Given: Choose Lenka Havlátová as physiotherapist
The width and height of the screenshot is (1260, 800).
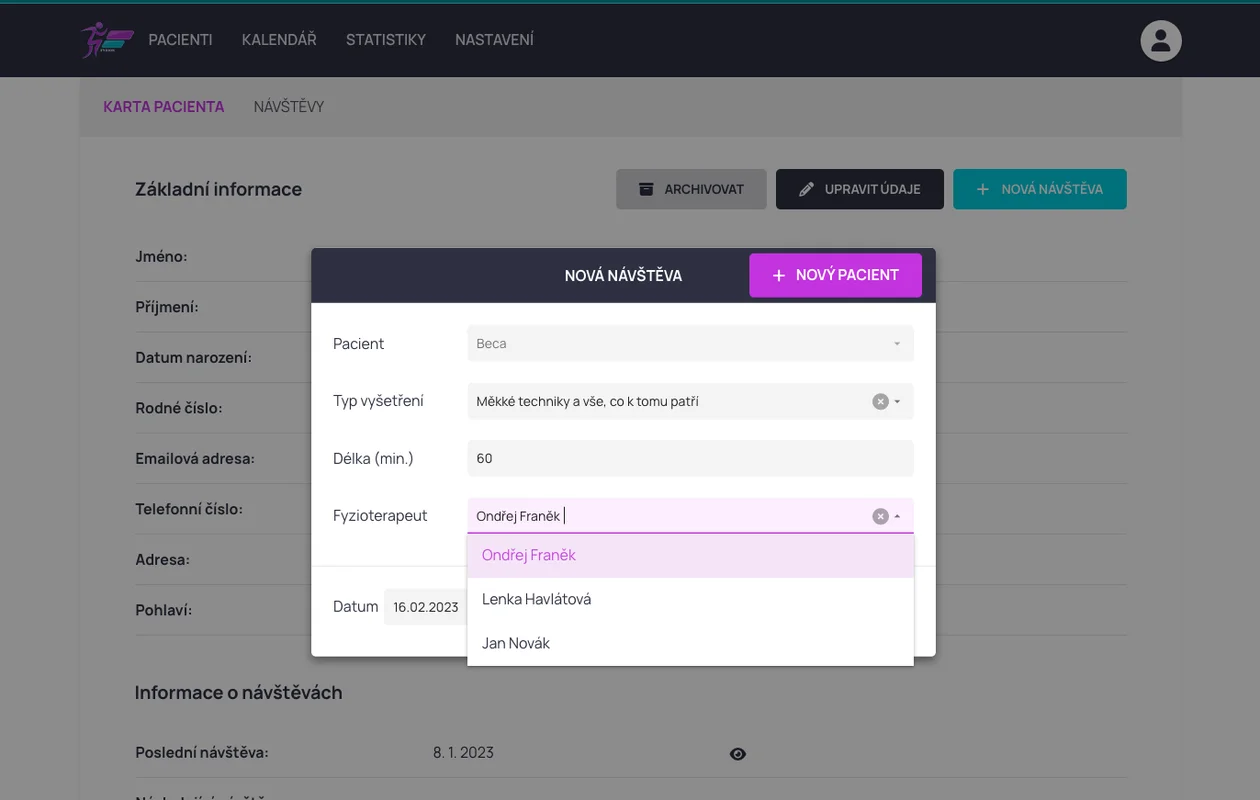Looking at the screenshot, I should 536,599.
